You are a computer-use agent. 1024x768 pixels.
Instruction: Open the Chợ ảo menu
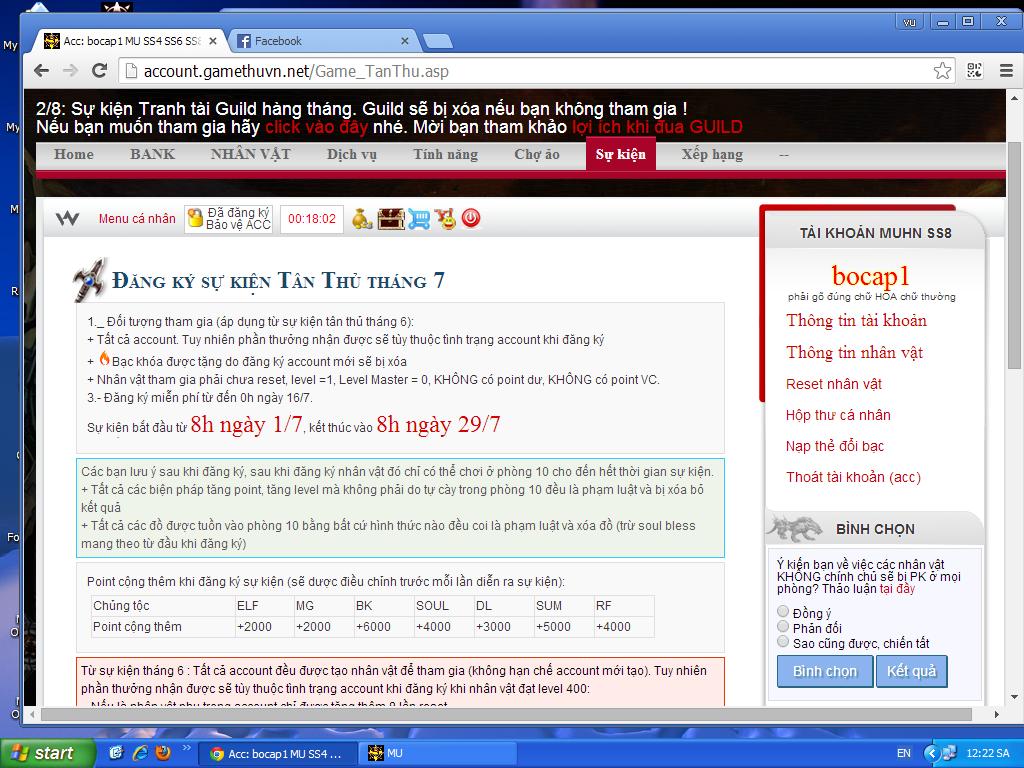click(x=537, y=155)
